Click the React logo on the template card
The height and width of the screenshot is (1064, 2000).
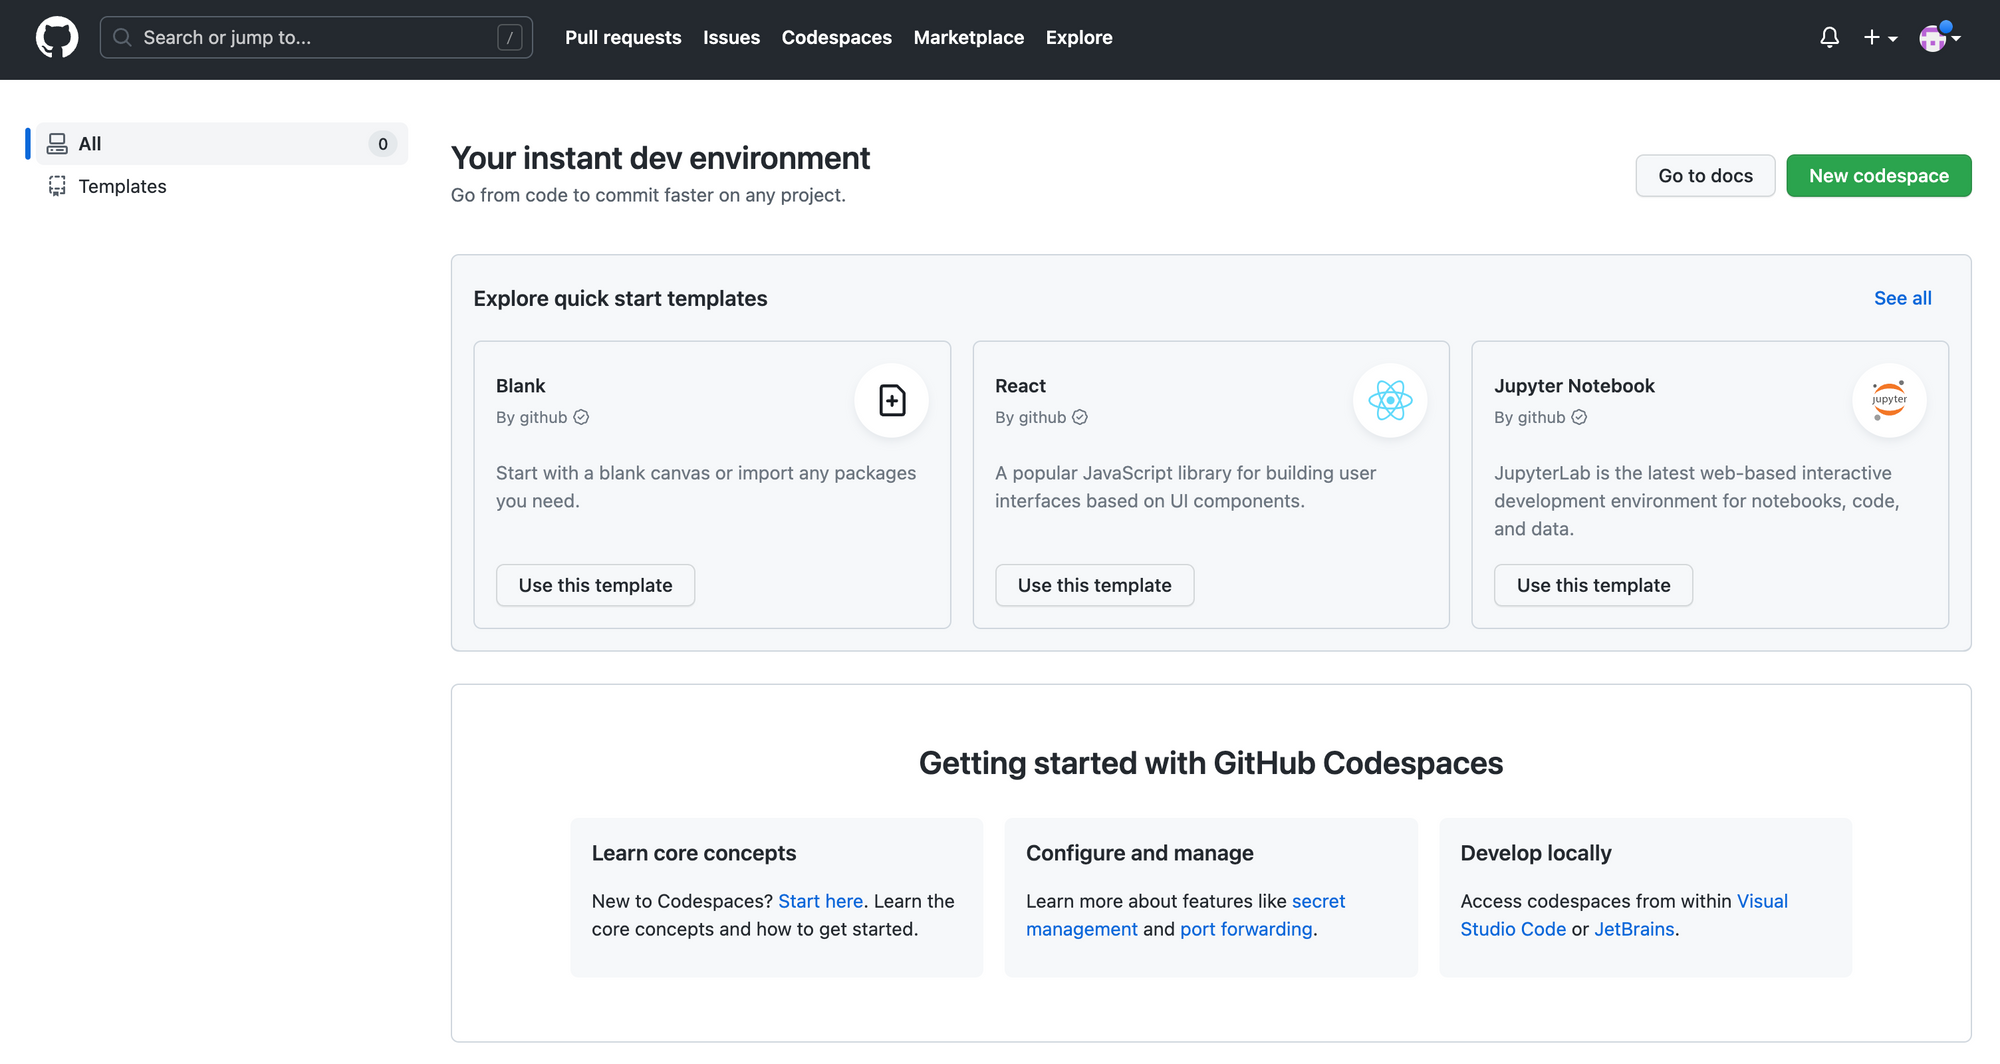(x=1390, y=400)
